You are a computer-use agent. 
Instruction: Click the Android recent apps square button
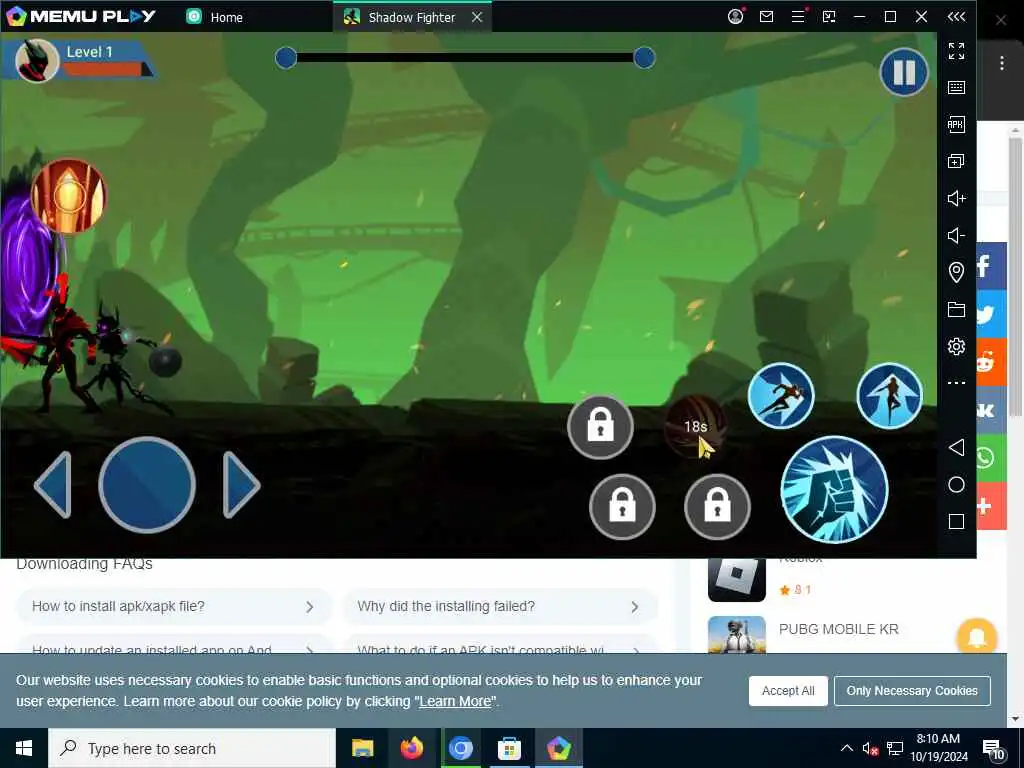coord(956,521)
